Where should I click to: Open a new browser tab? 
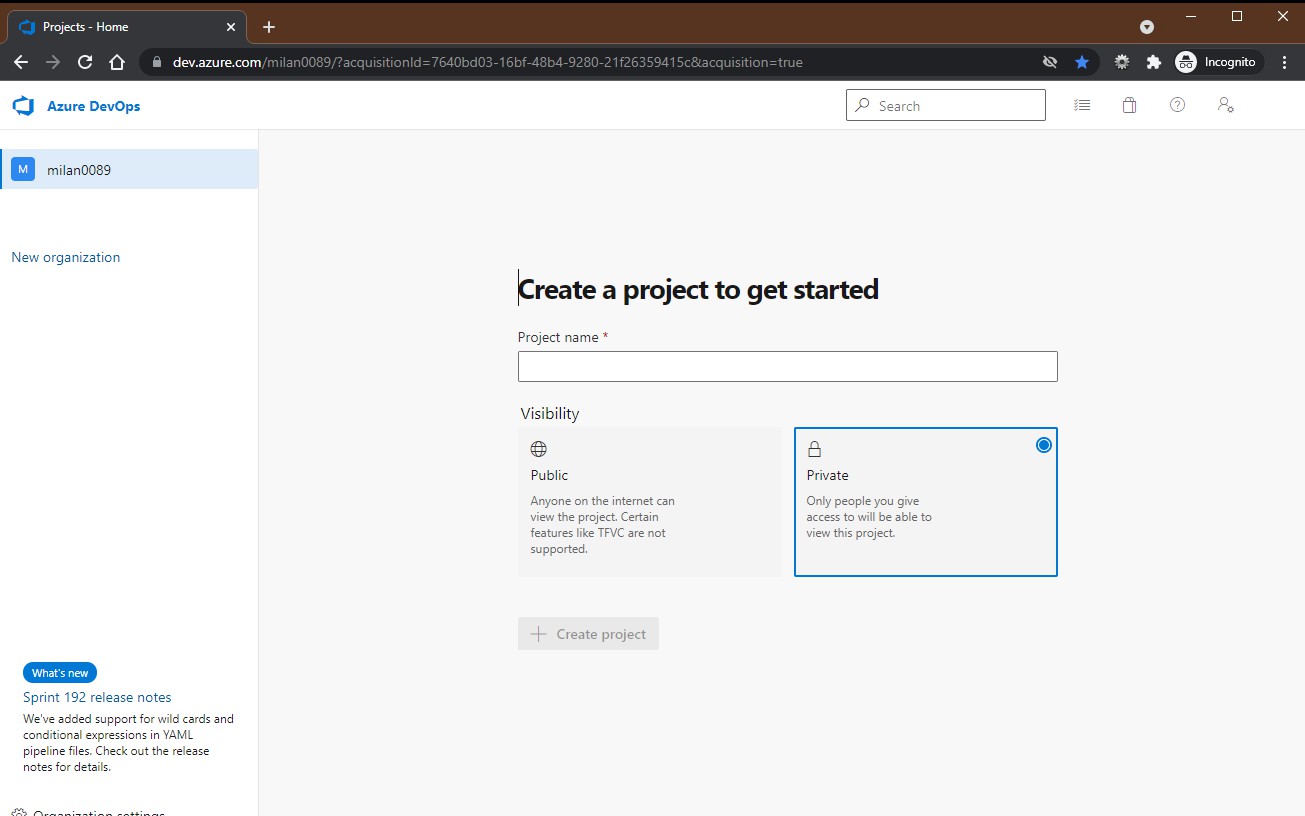pyautogui.click(x=268, y=26)
